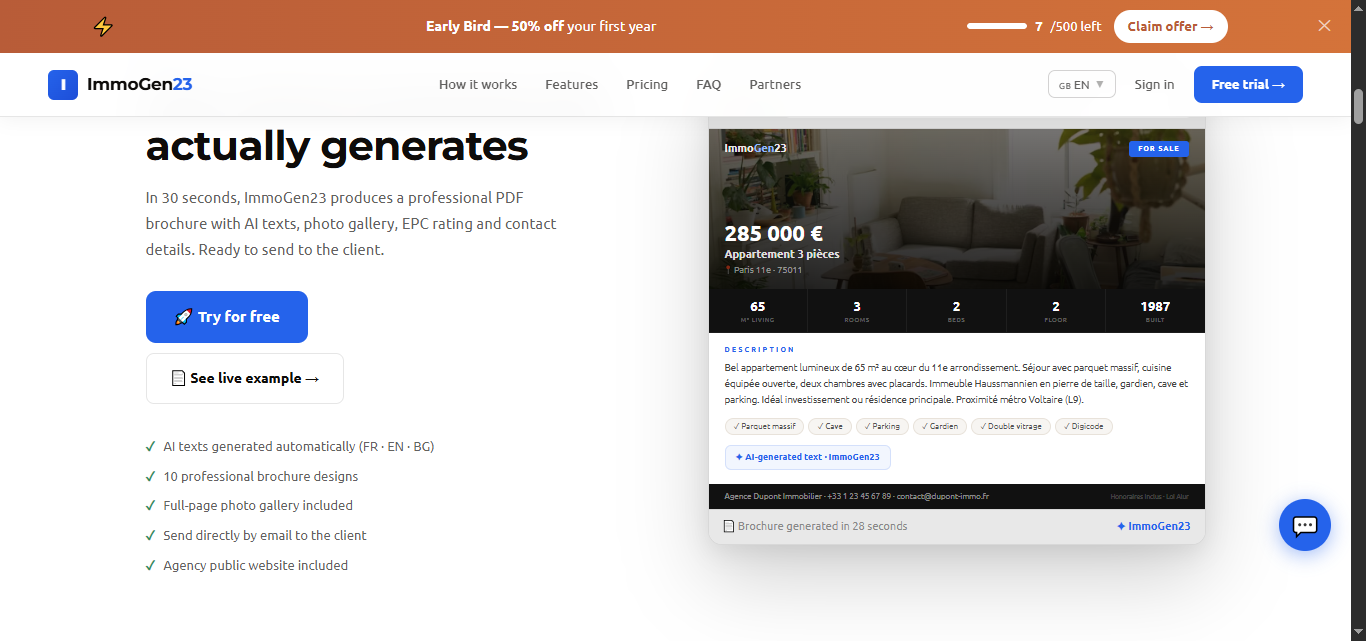Open See live example link

[x=245, y=378]
